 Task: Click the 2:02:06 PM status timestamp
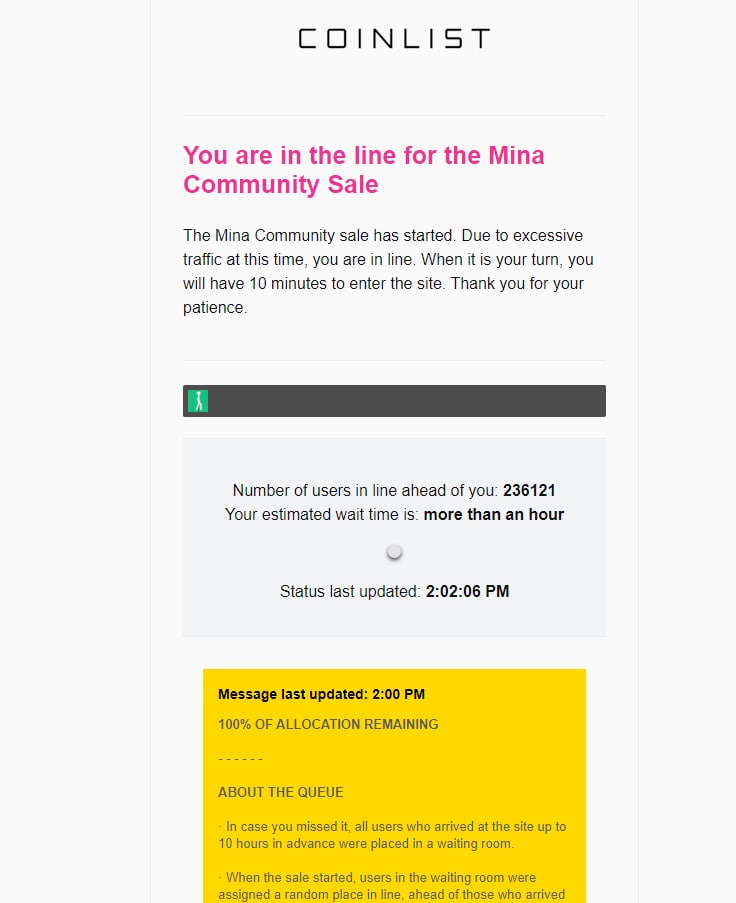467,591
